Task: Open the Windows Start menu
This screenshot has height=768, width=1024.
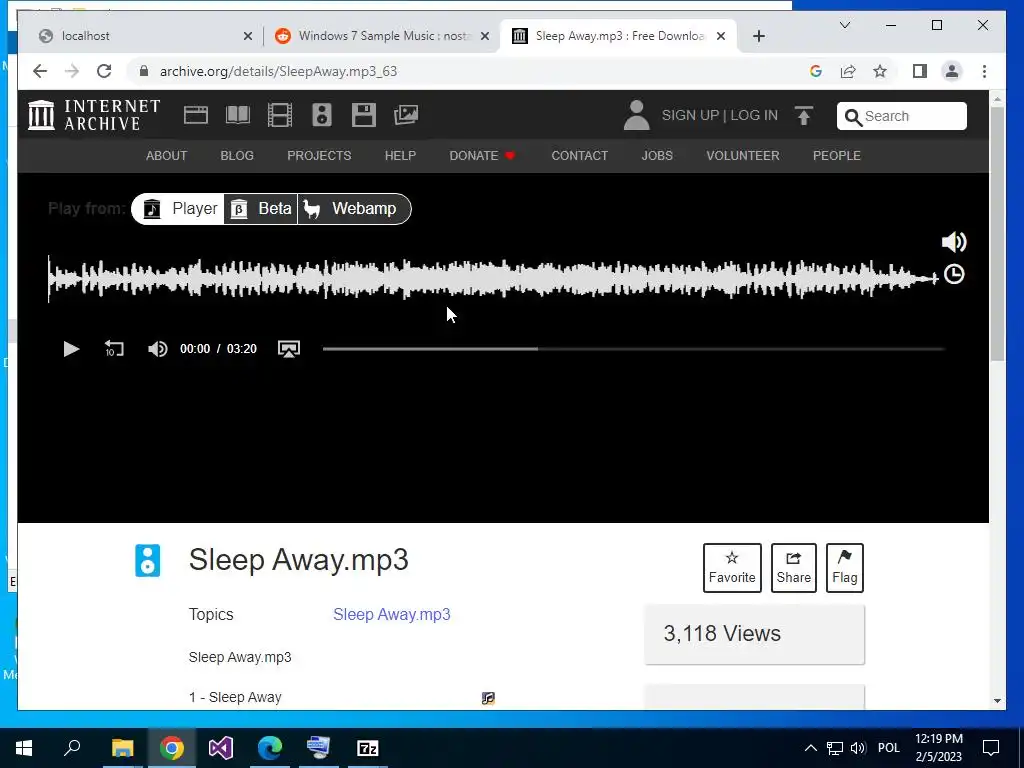Action: tap(24, 748)
